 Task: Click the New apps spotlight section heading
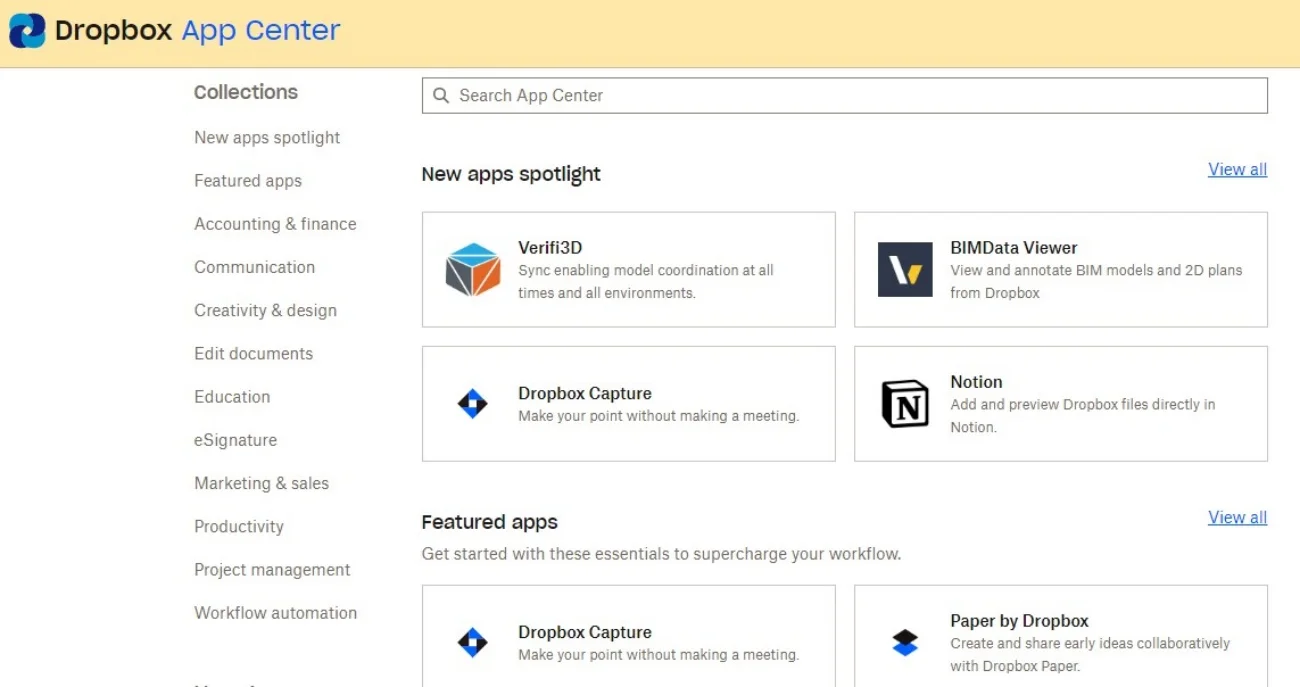click(x=511, y=174)
